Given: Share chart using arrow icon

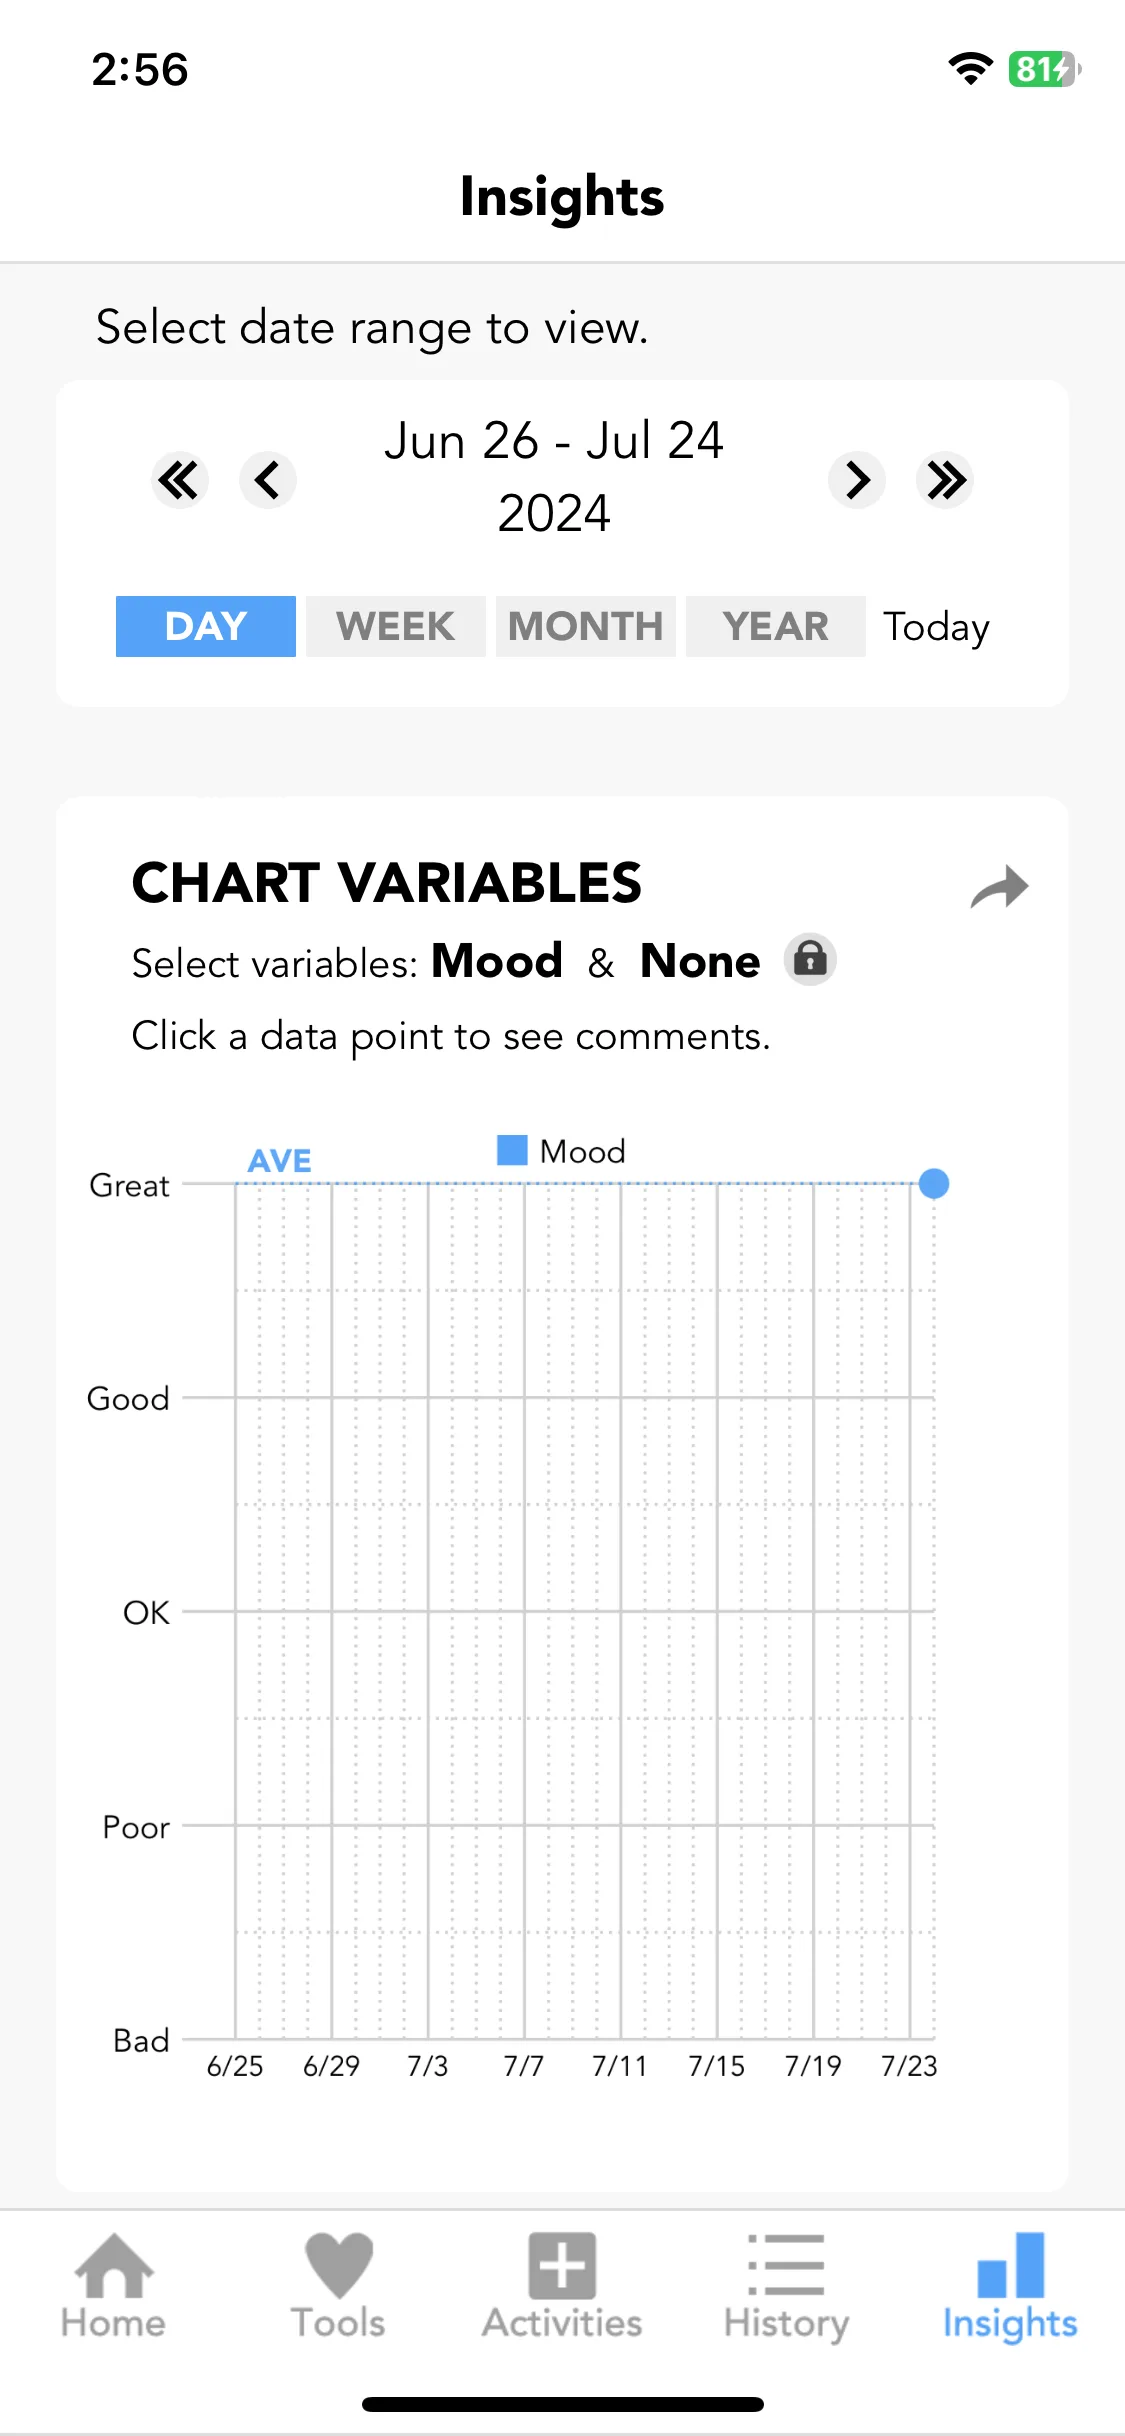Looking at the screenshot, I should 999,887.
